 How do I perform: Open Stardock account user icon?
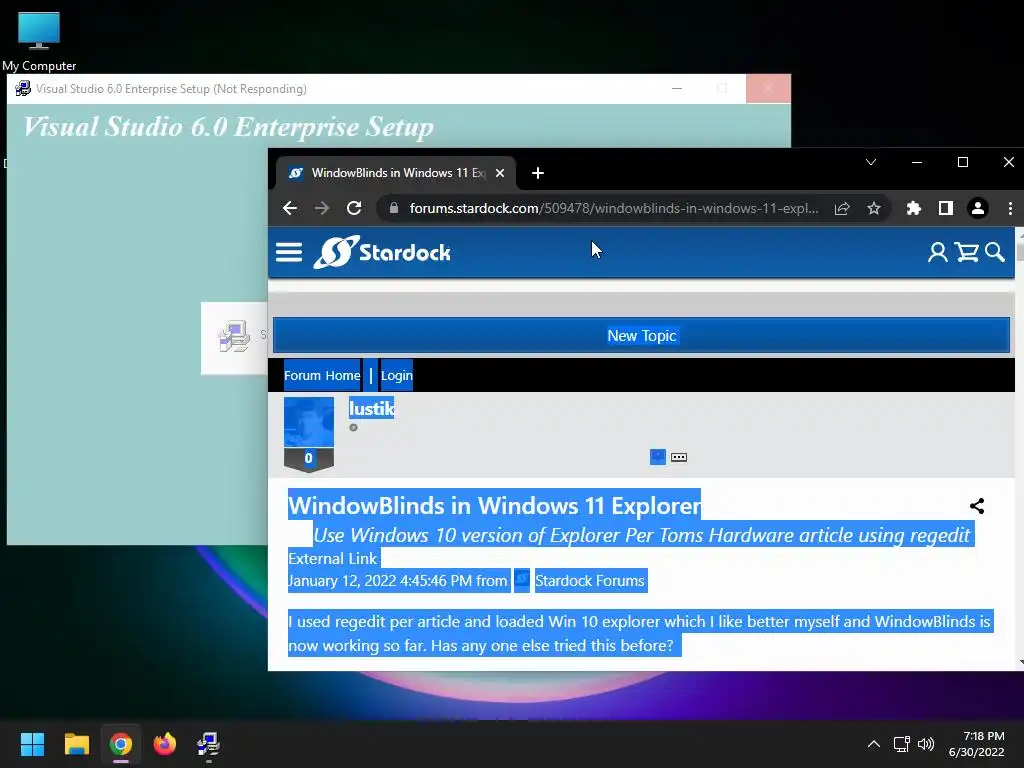coord(938,252)
